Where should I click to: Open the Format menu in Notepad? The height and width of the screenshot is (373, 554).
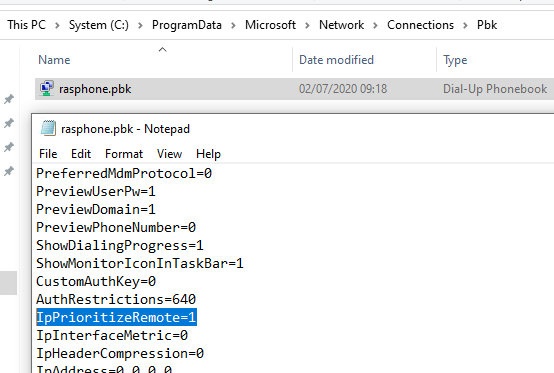pos(124,154)
